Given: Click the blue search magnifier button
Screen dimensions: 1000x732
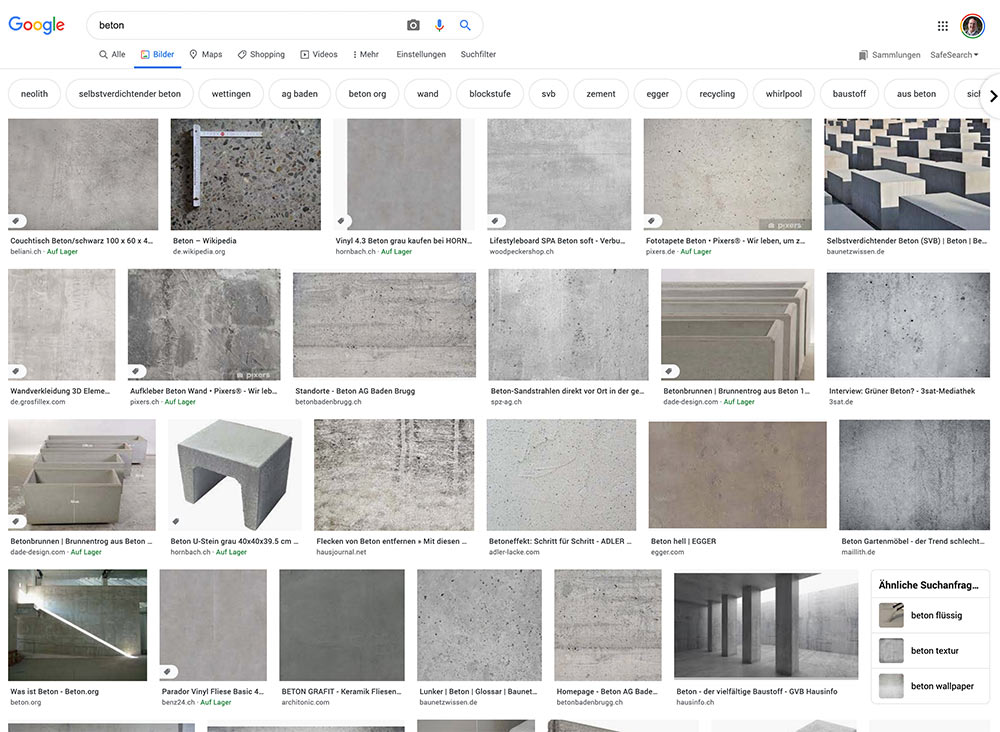Looking at the screenshot, I should [465, 25].
